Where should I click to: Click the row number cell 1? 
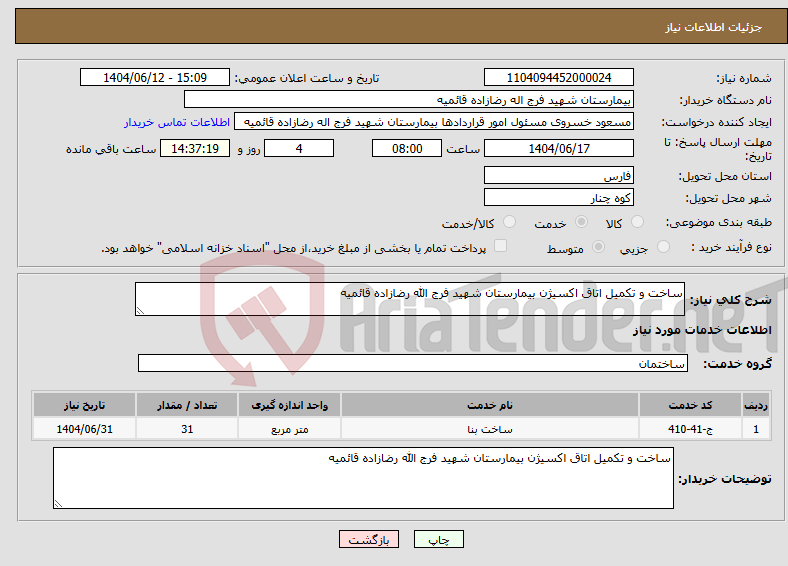[756, 429]
